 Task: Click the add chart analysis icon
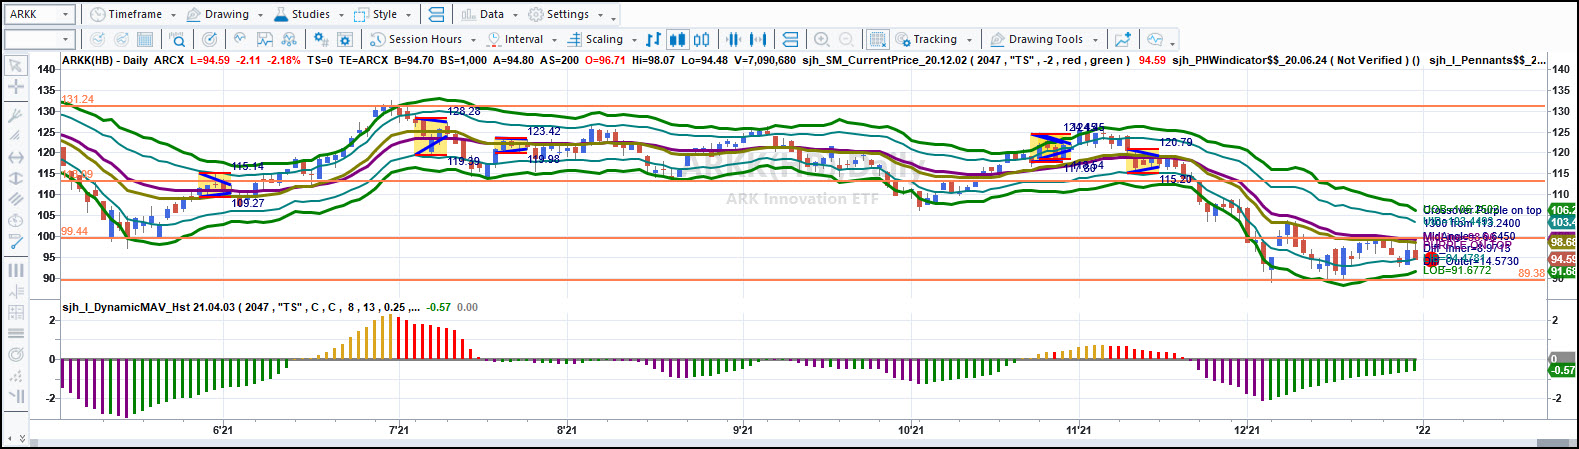(x=1123, y=39)
